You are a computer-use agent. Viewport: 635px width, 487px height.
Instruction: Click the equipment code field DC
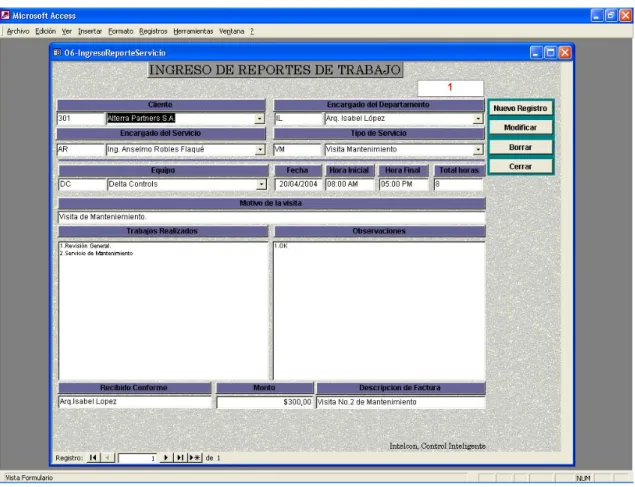click(82, 184)
